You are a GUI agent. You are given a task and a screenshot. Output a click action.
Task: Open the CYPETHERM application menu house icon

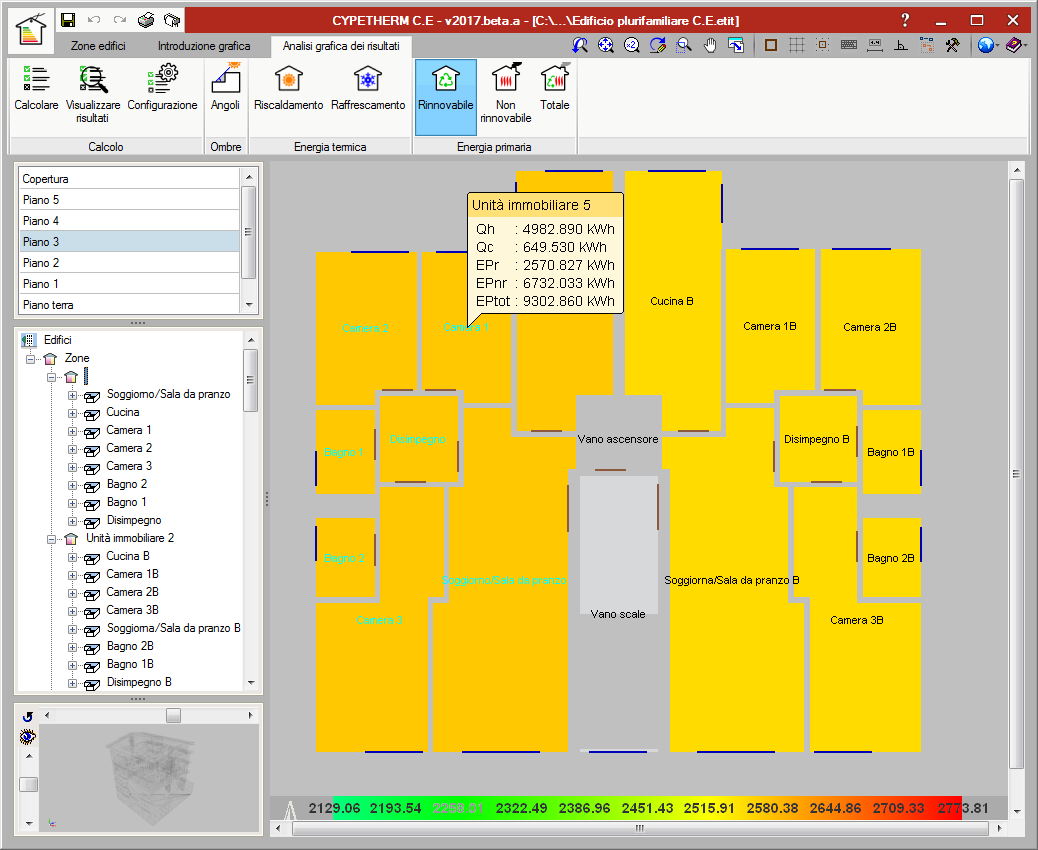[x=30, y=30]
